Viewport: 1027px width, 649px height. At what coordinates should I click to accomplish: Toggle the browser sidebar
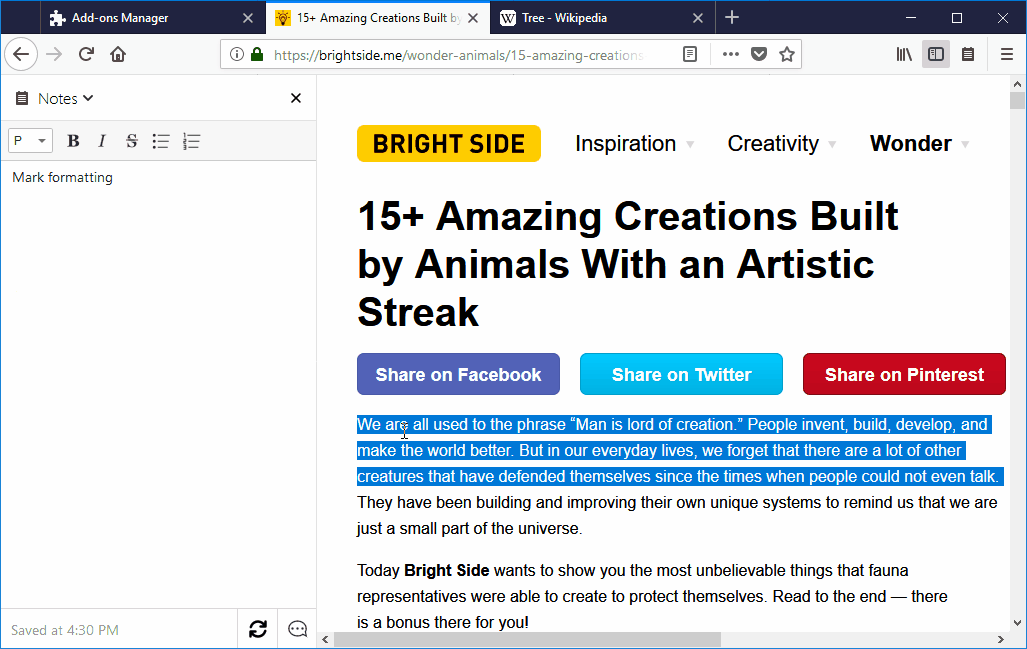coord(936,54)
